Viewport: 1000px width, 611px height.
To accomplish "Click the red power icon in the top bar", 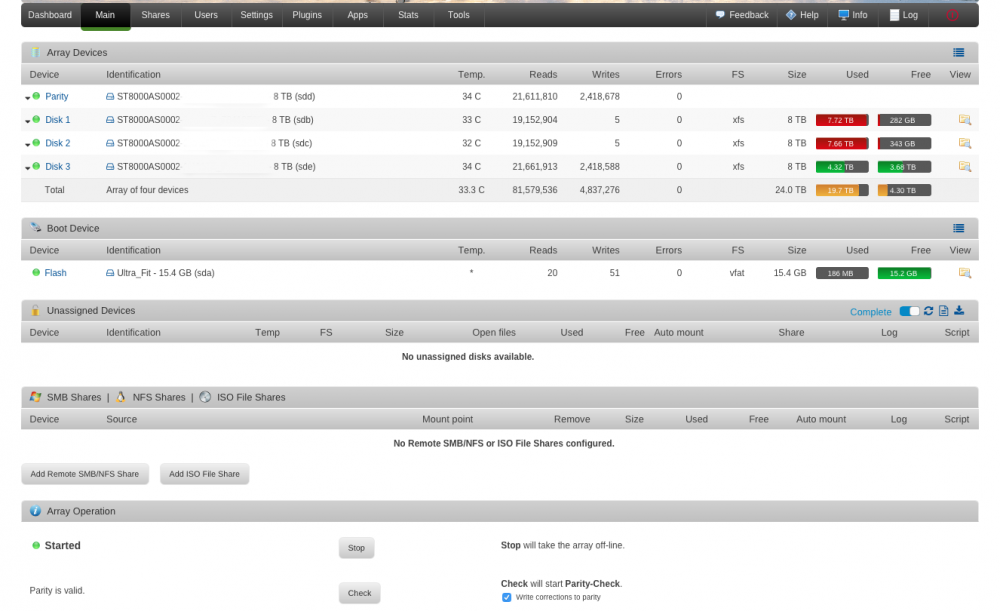I will [x=952, y=15].
